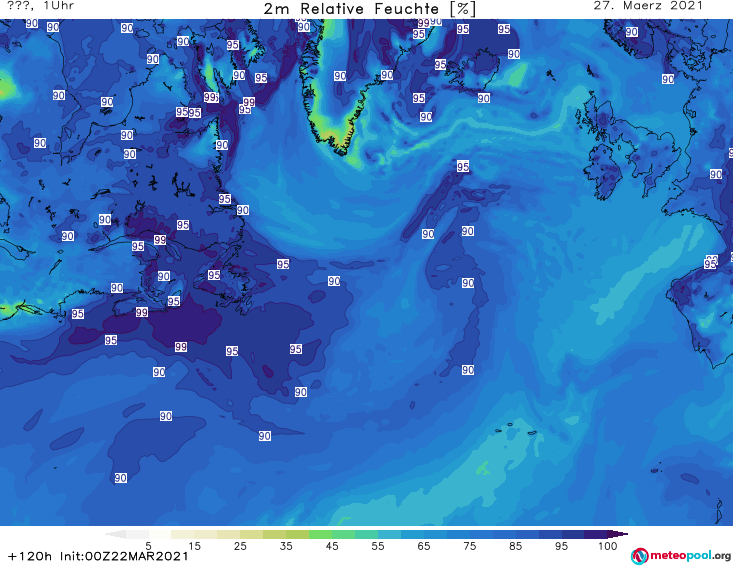Screen dimensions: 733x566
Task: Click the legend value '25'
Action: point(240,546)
